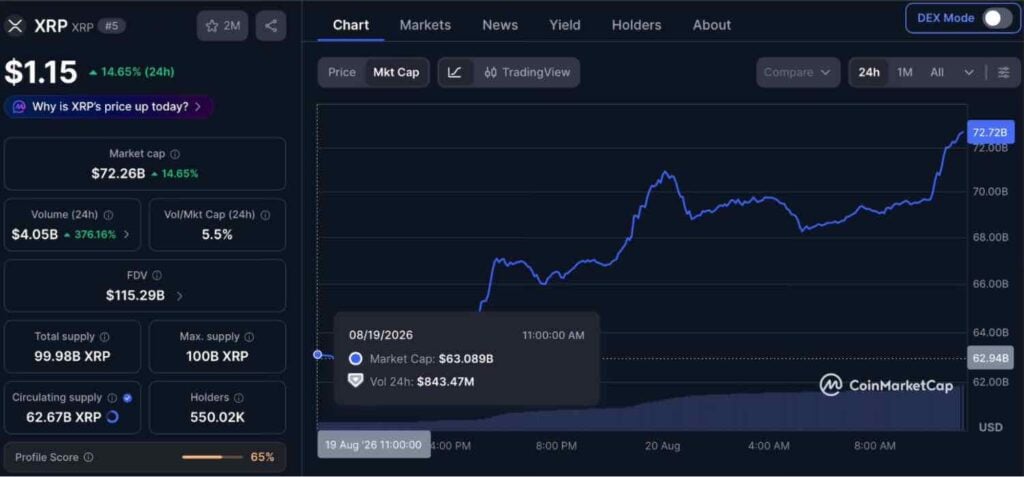
Task: Click the $1.15 price
Action: click(41, 72)
